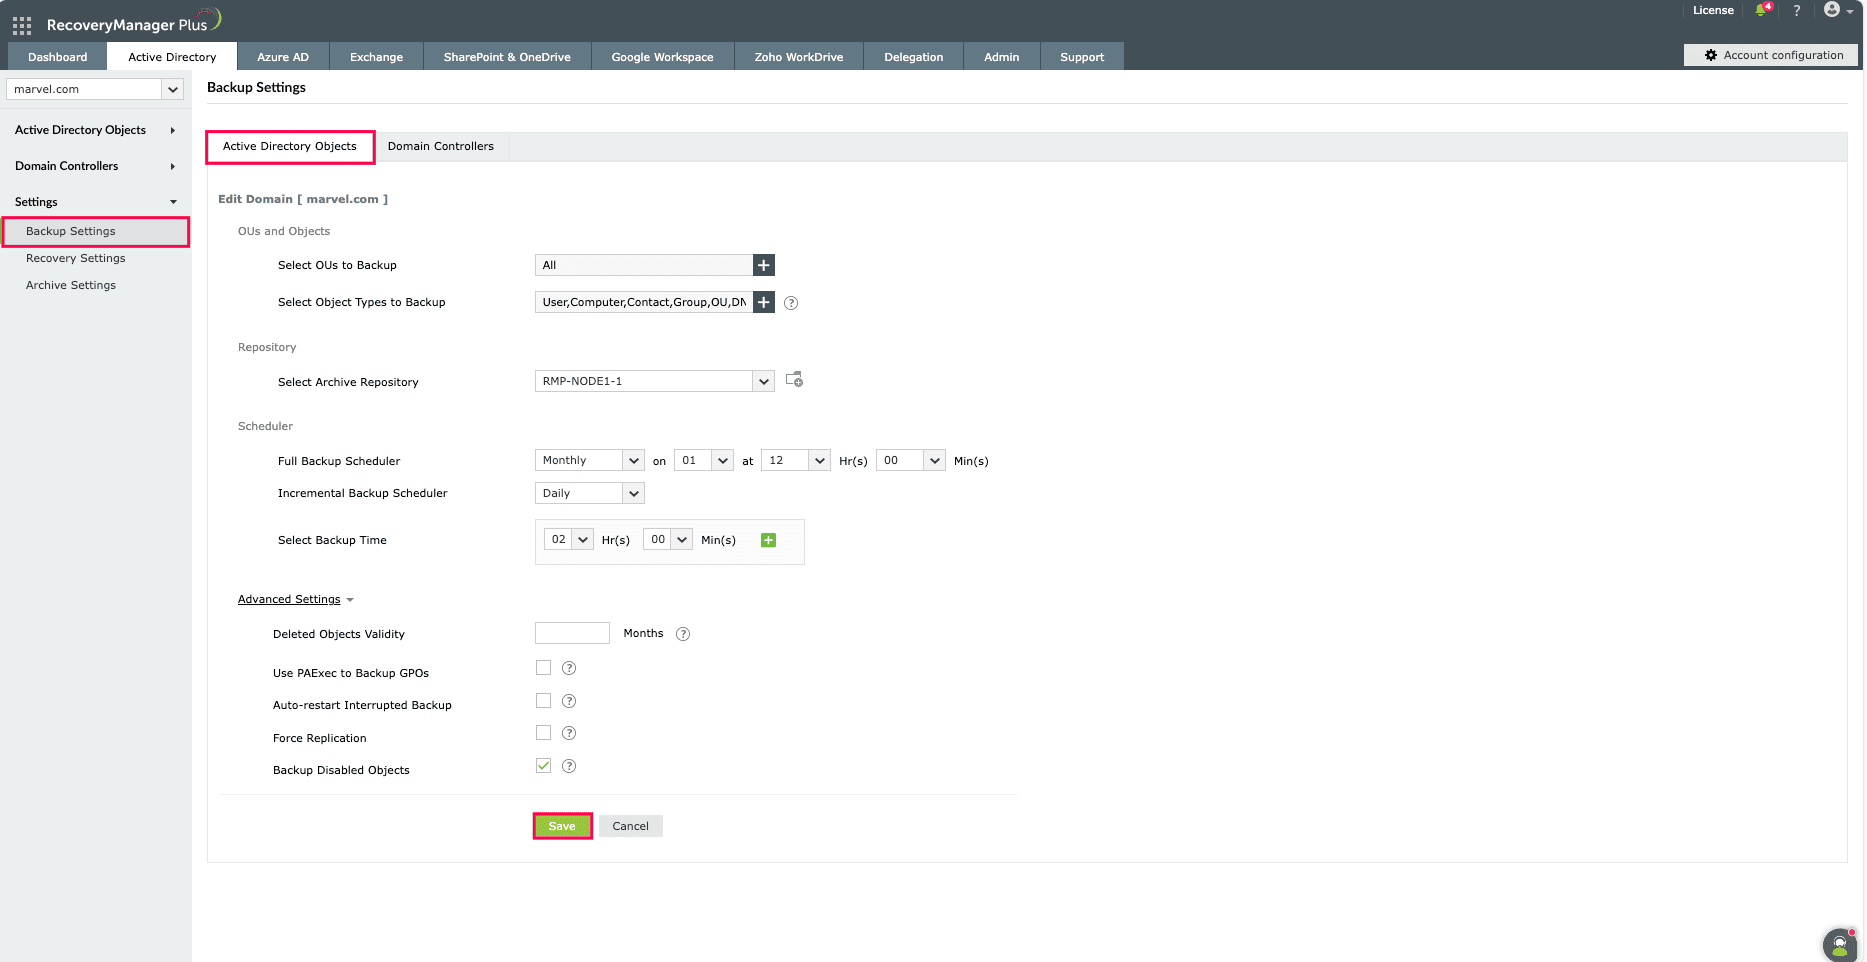Viewport: 1867px width, 962px height.
Task: Open the full backup minutes 00 dropdown
Action: [911, 460]
